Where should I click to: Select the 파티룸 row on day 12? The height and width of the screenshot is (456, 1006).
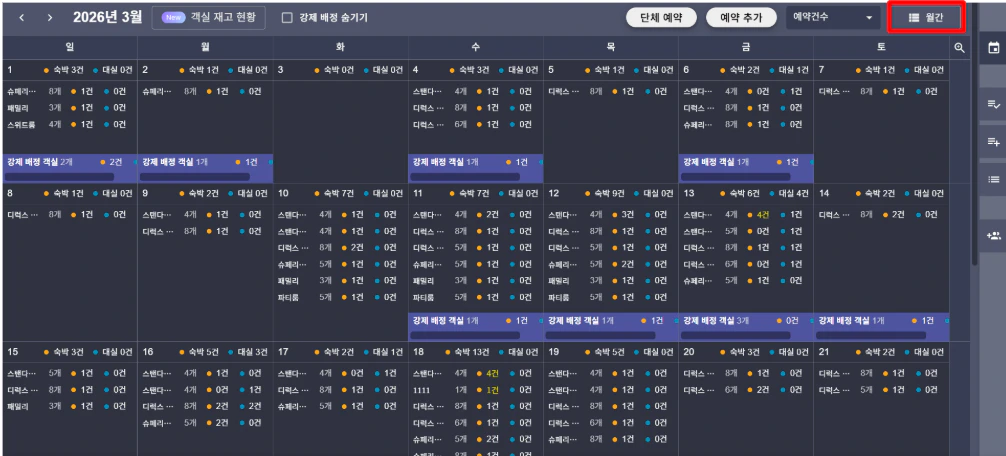[x=610, y=298]
